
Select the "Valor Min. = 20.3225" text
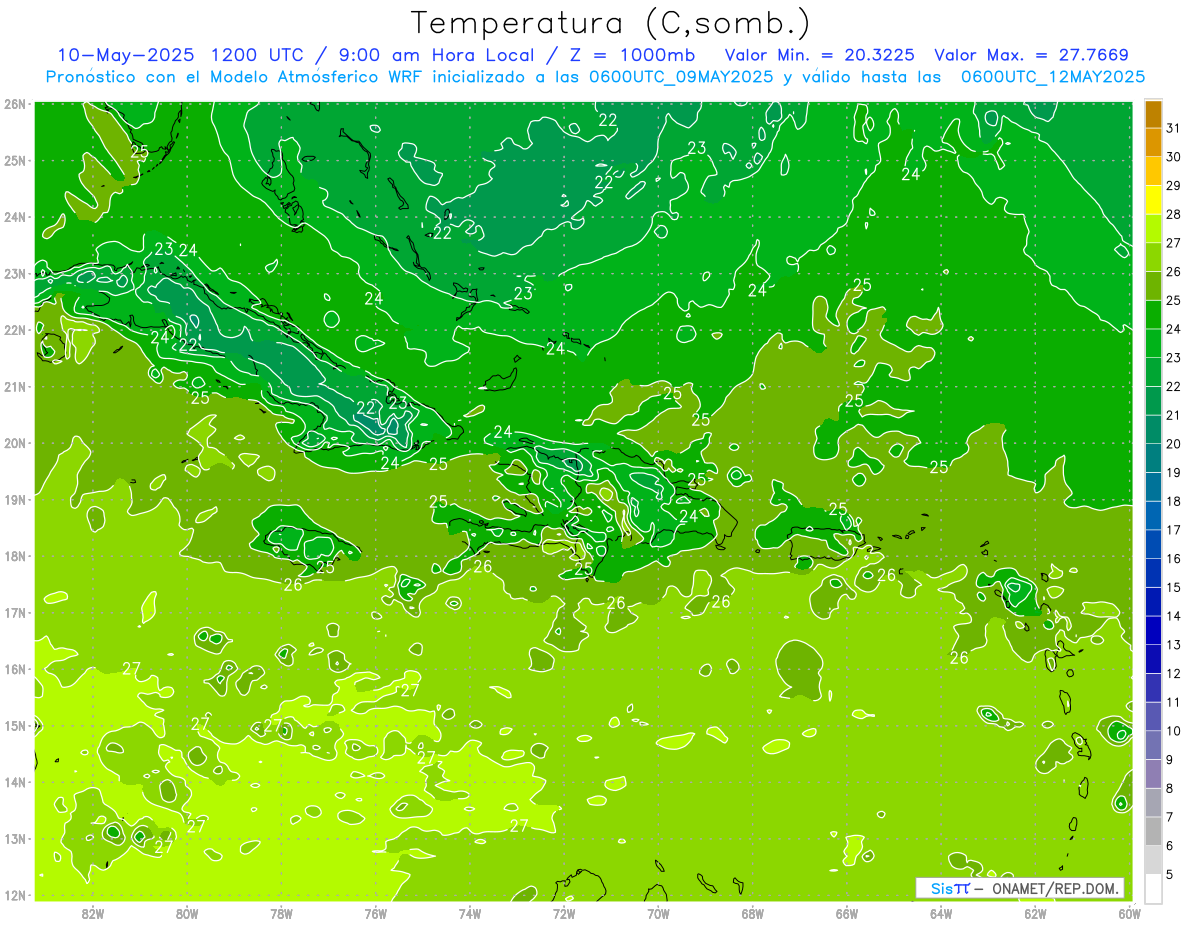[x=819, y=55]
